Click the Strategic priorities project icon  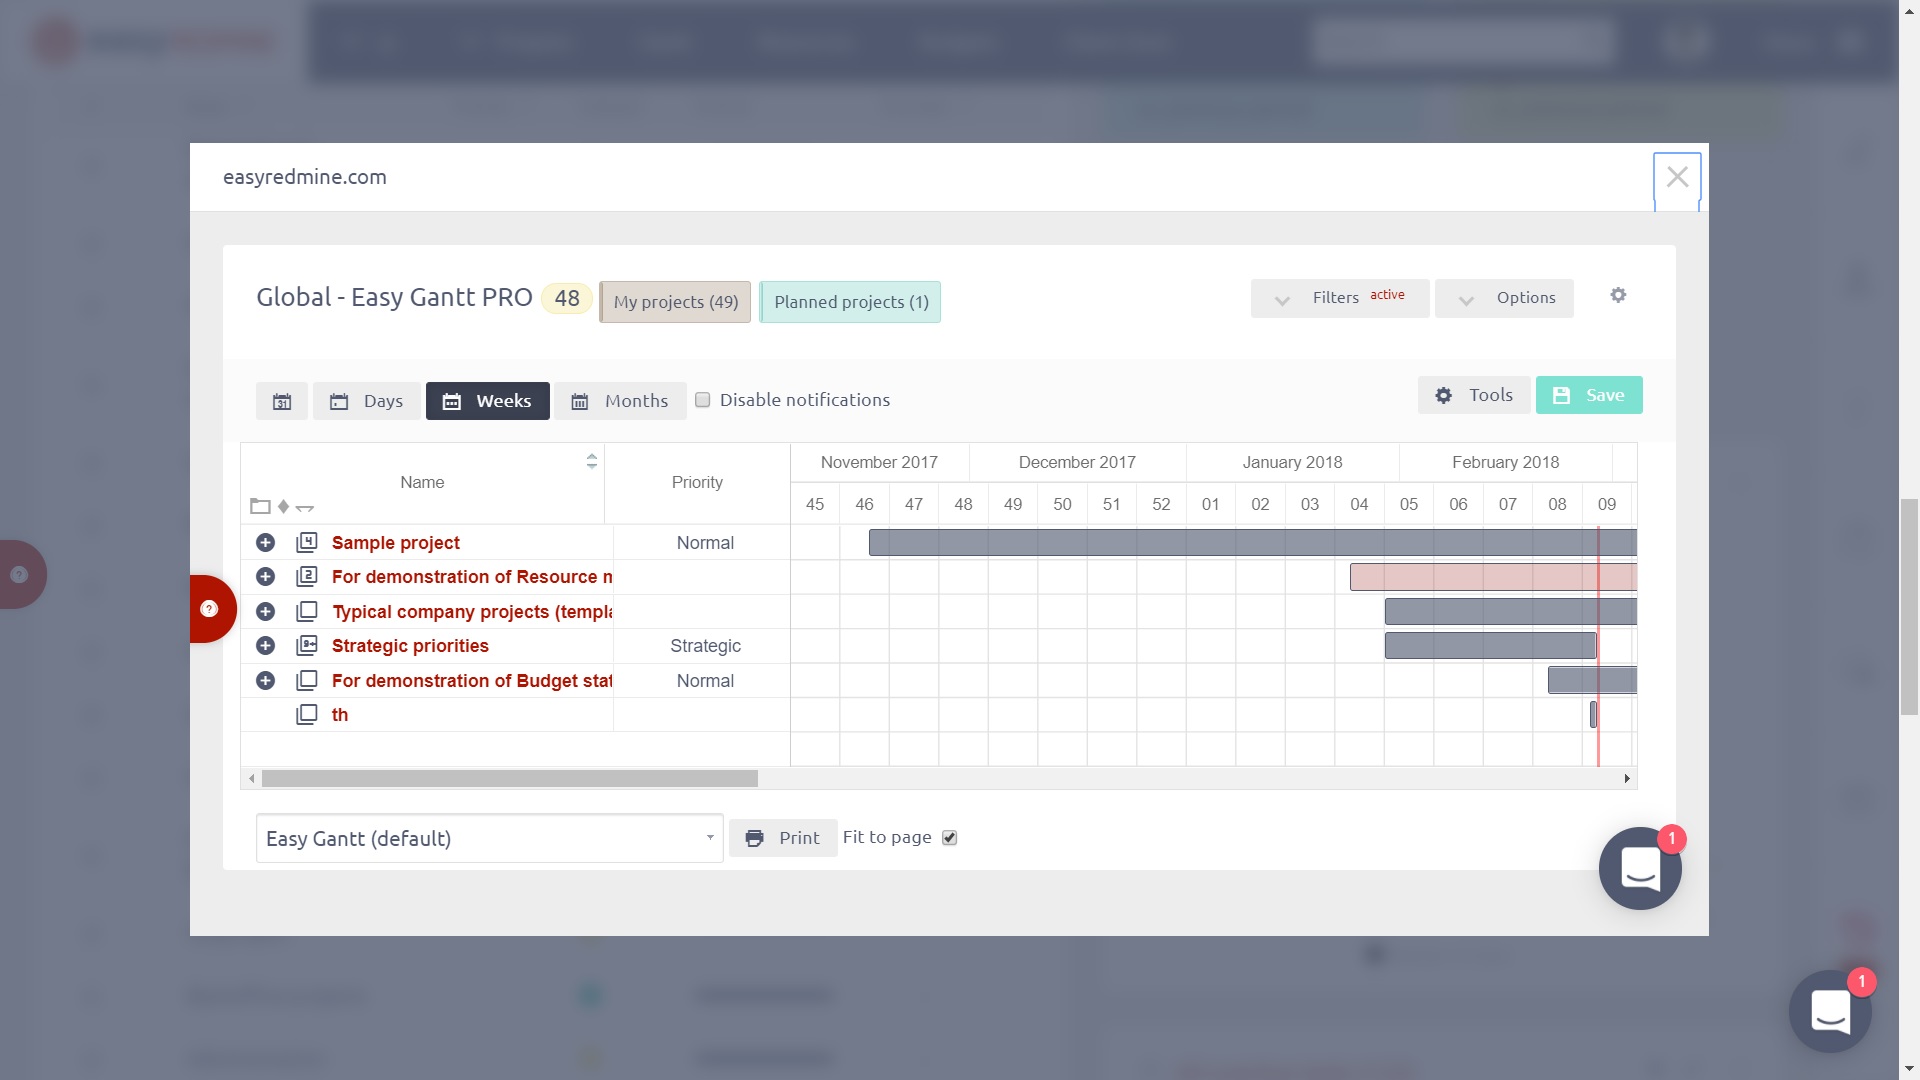307,646
